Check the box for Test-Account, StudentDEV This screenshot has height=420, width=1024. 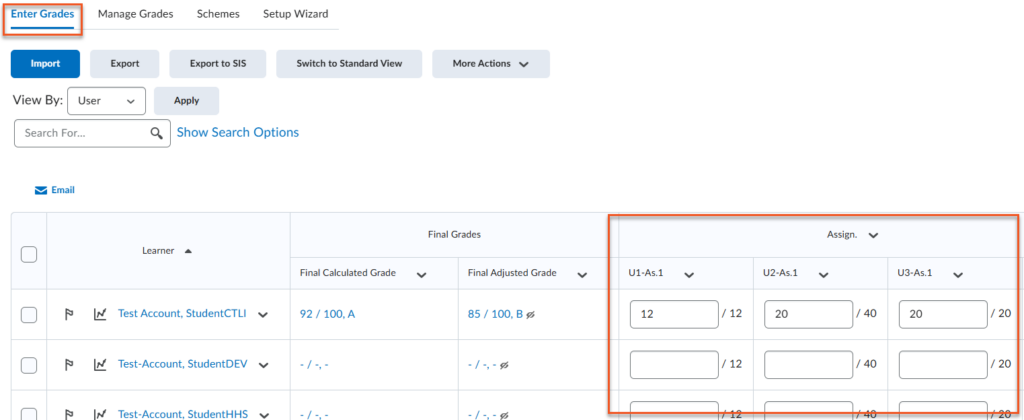(x=29, y=365)
